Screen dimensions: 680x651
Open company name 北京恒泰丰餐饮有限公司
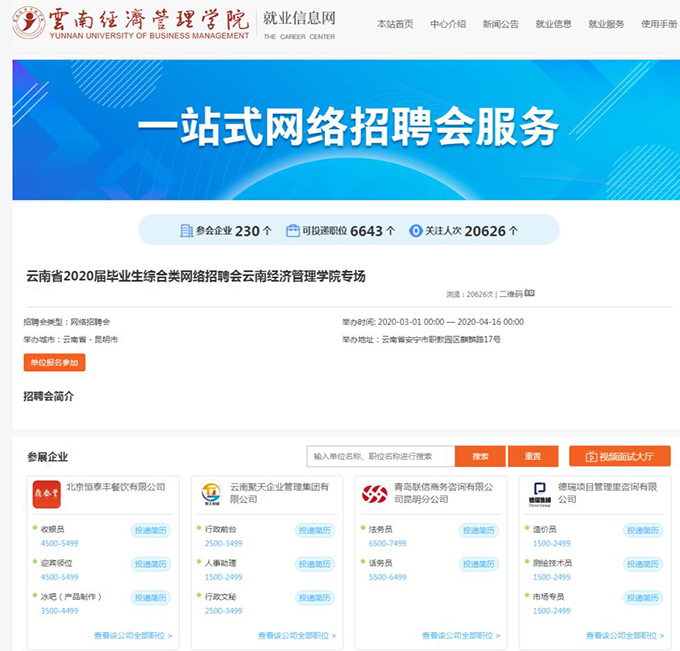[115, 487]
